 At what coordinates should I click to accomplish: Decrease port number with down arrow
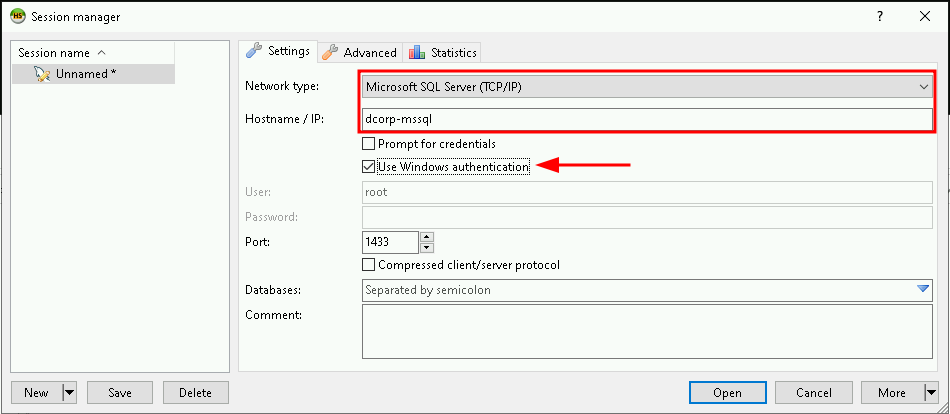pyautogui.click(x=427, y=247)
